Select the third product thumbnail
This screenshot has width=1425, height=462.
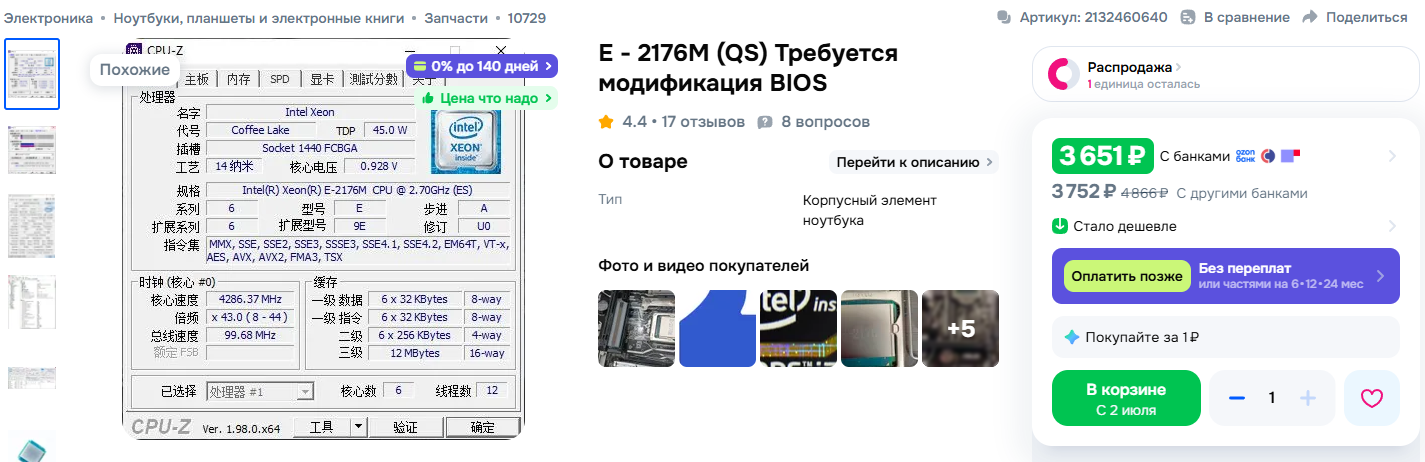point(32,228)
